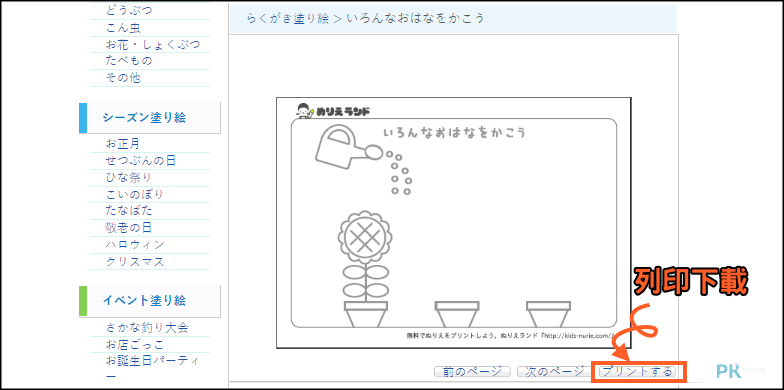
Task: Open the お花・しょくぶつ category link
Action: 153,44
